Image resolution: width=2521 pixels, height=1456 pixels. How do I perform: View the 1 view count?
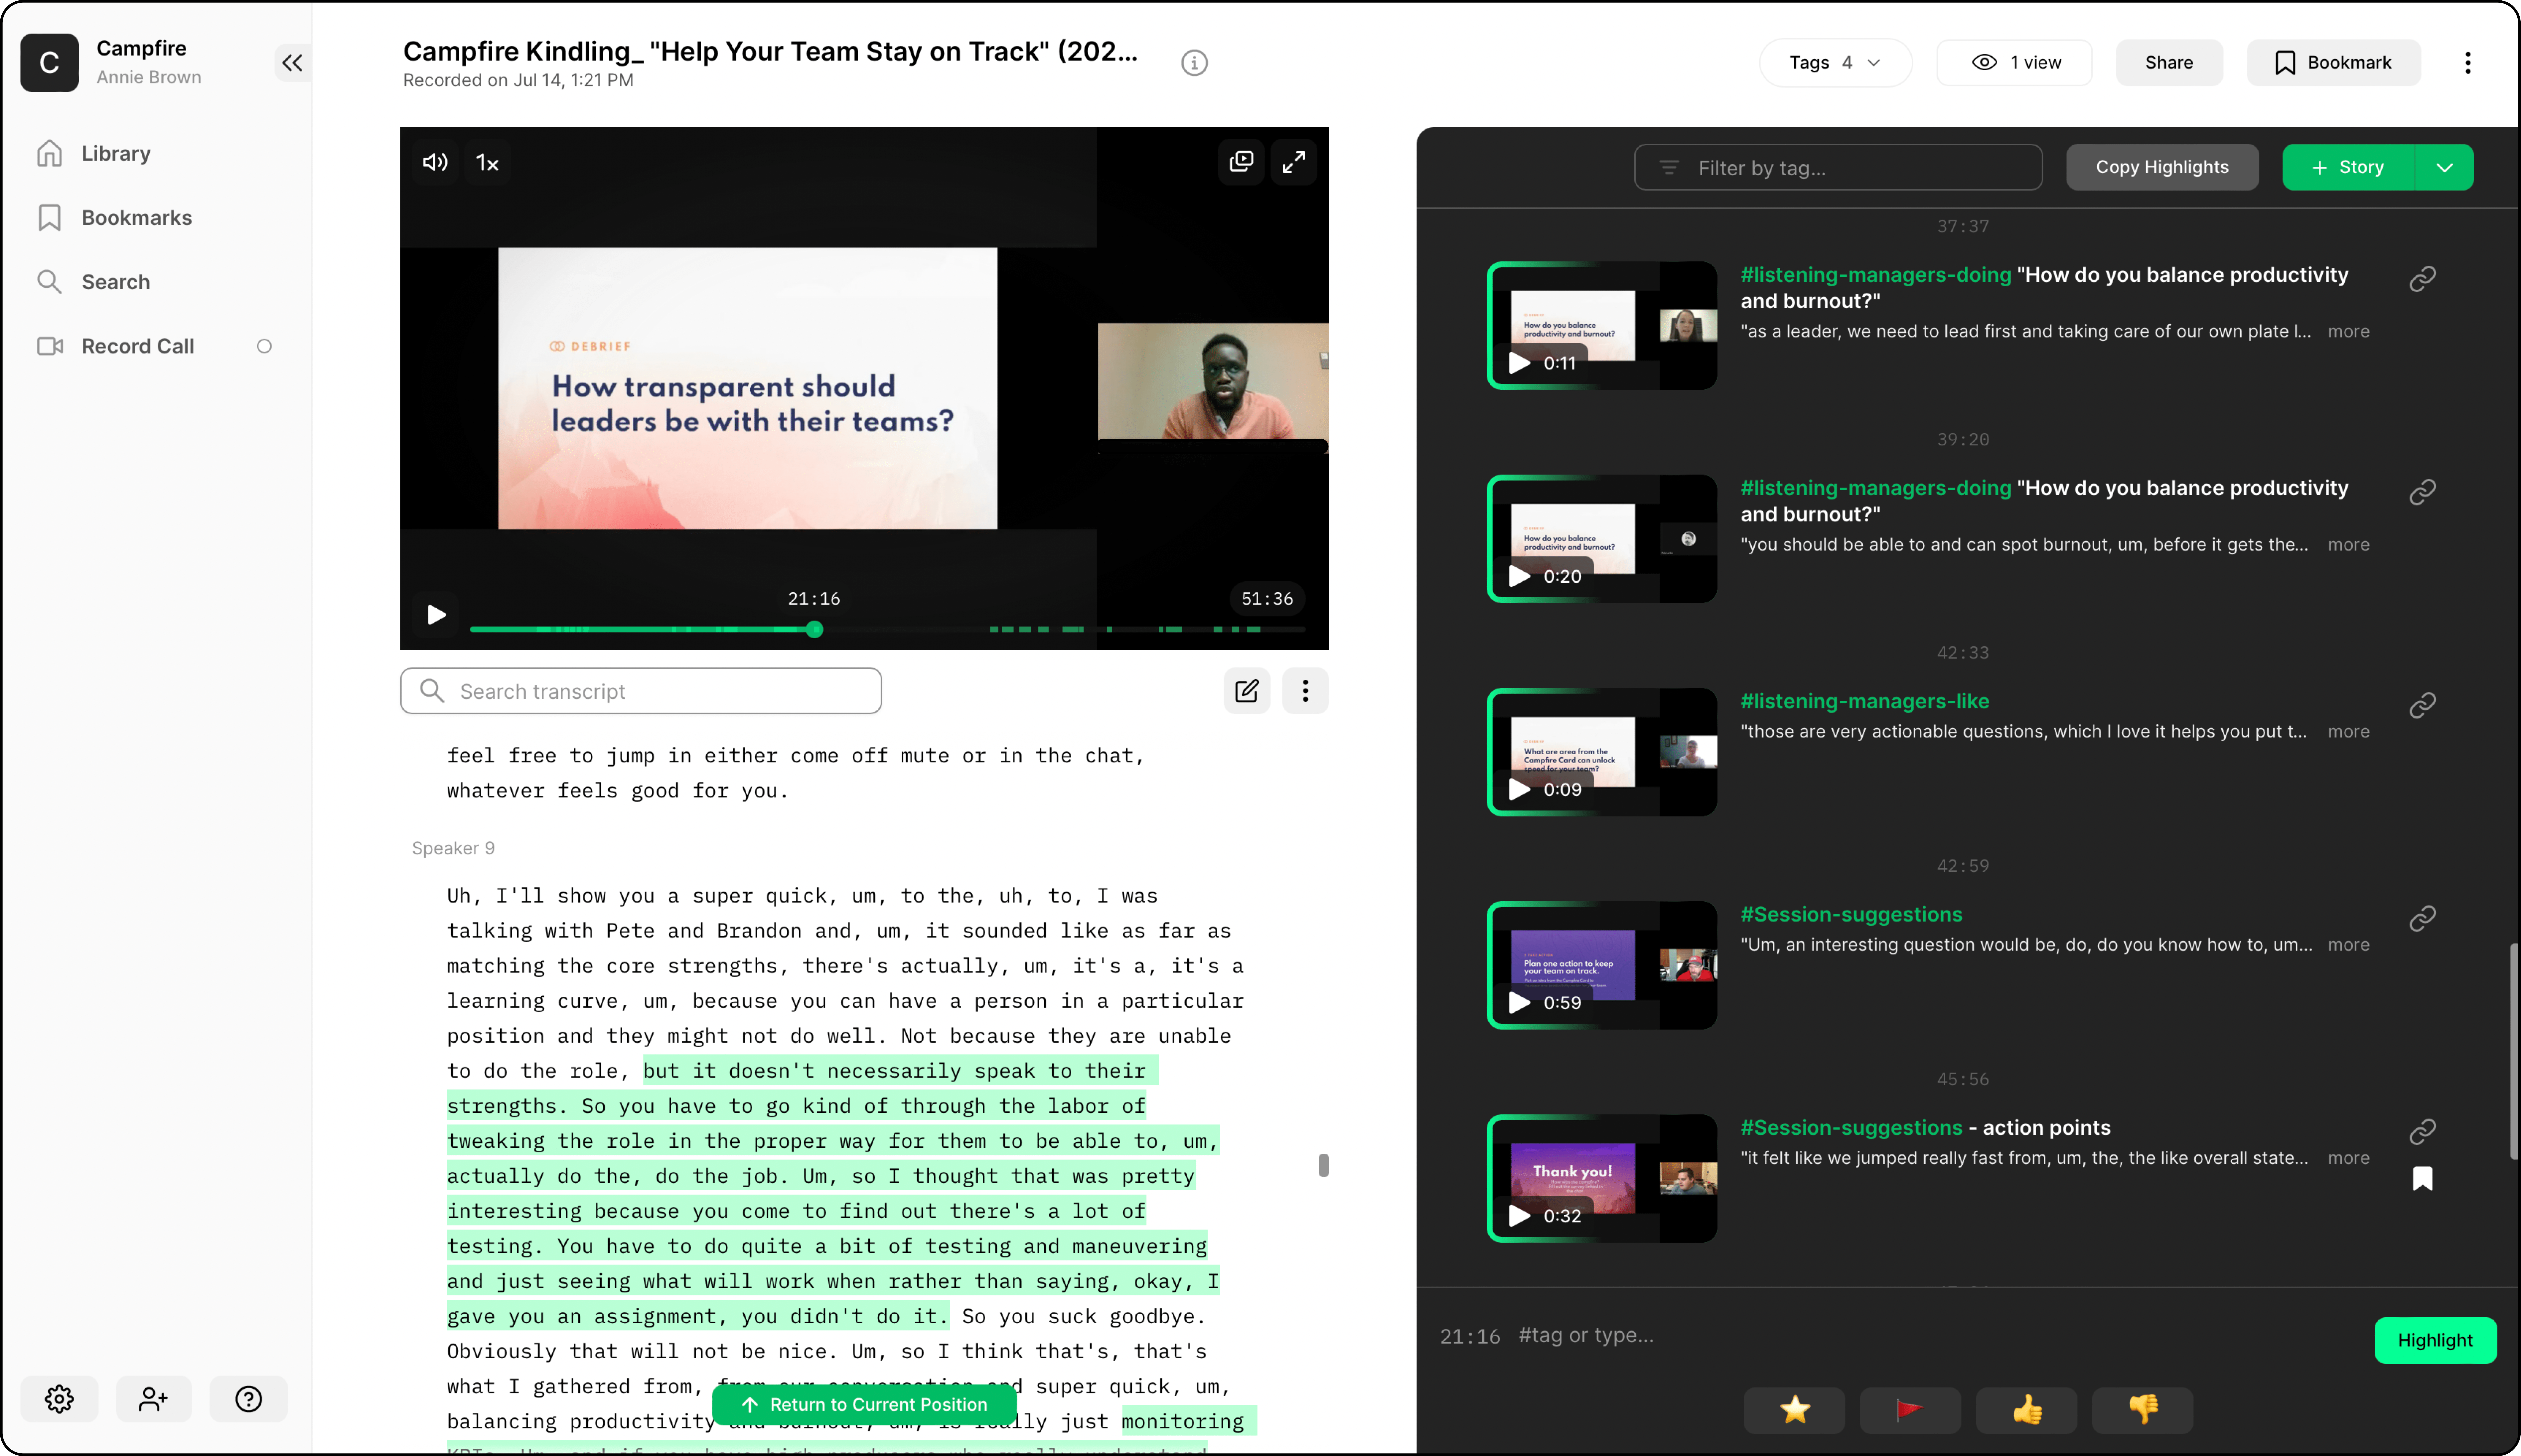[x=2014, y=63]
